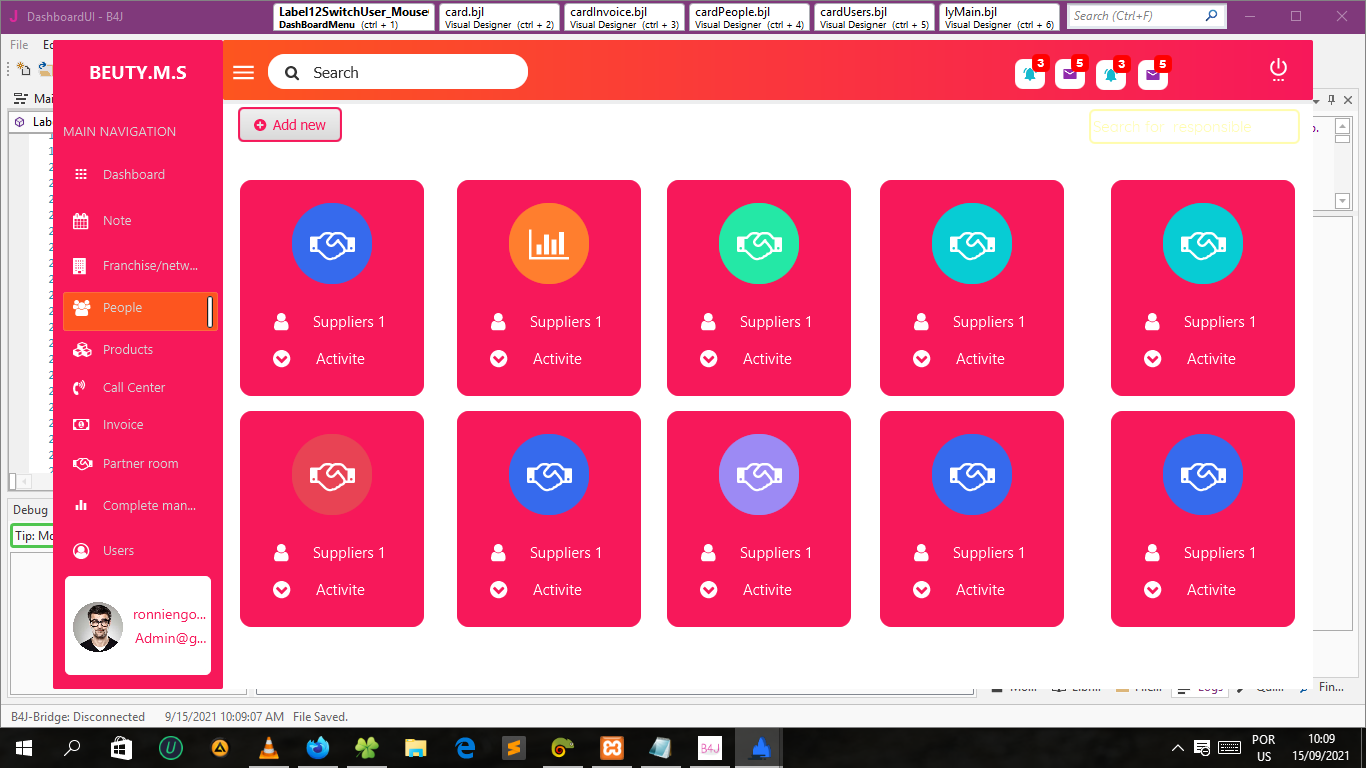Open Windows taskbar search
1366x768 pixels.
point(72,747)
